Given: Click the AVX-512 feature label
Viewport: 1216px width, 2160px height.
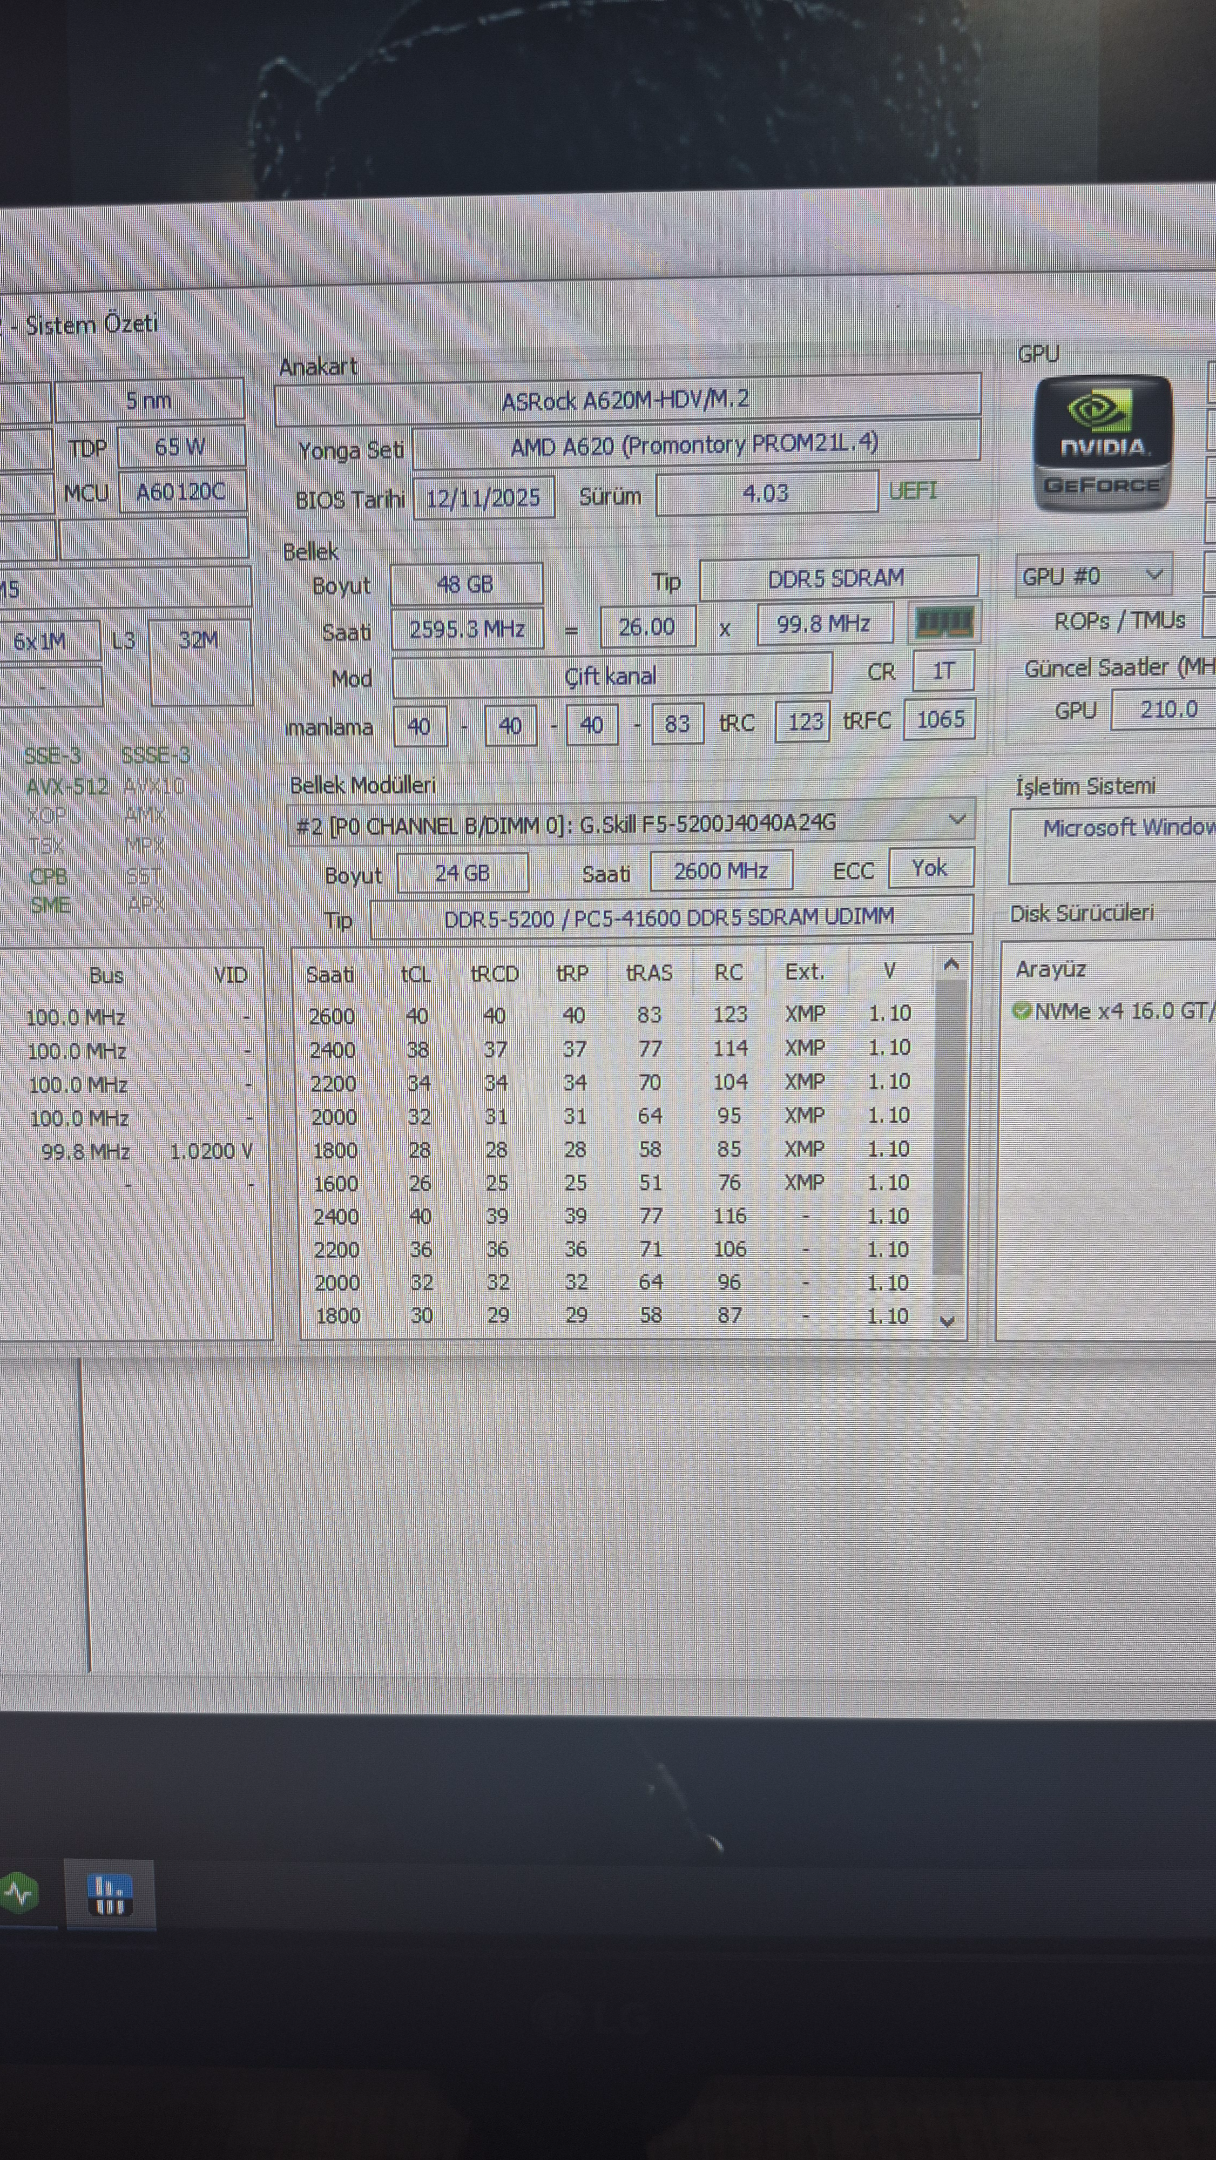Looking at the screenshot, I should pos(66,786).
